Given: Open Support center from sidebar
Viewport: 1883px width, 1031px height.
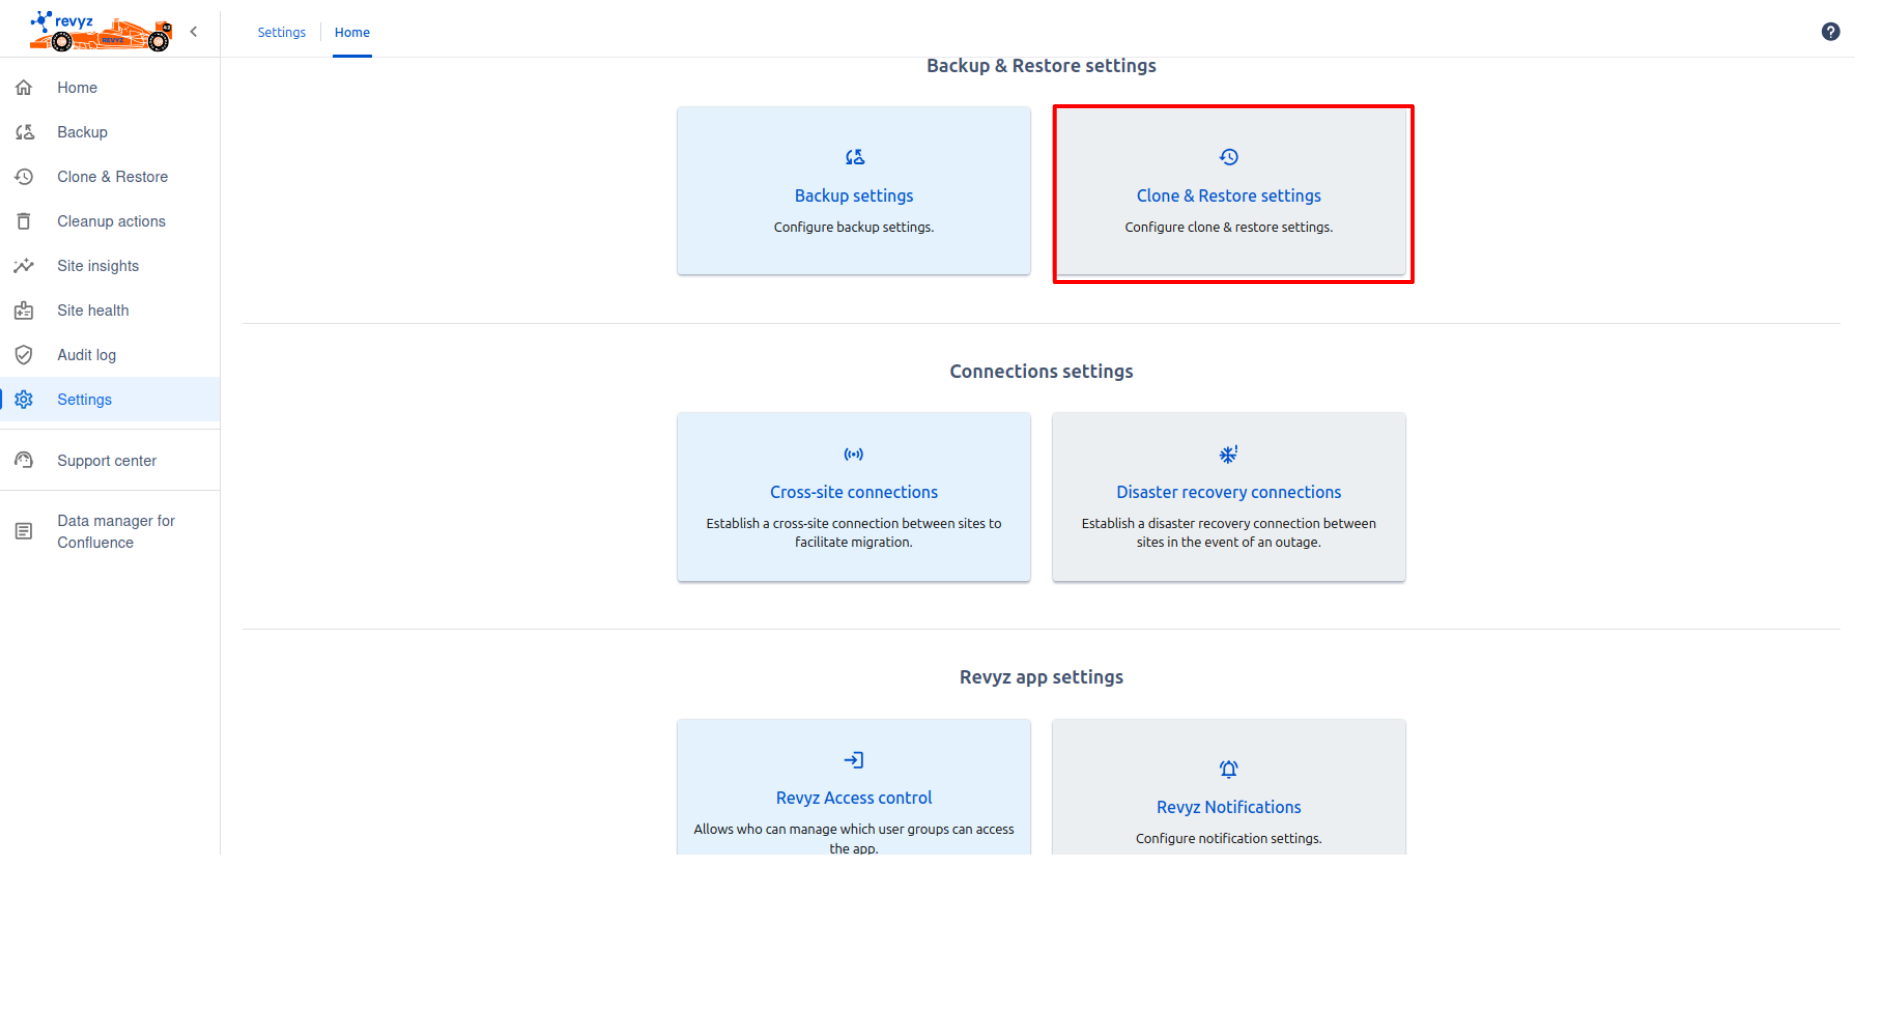Looking at the screenshot, I should [x=106, y=461].
